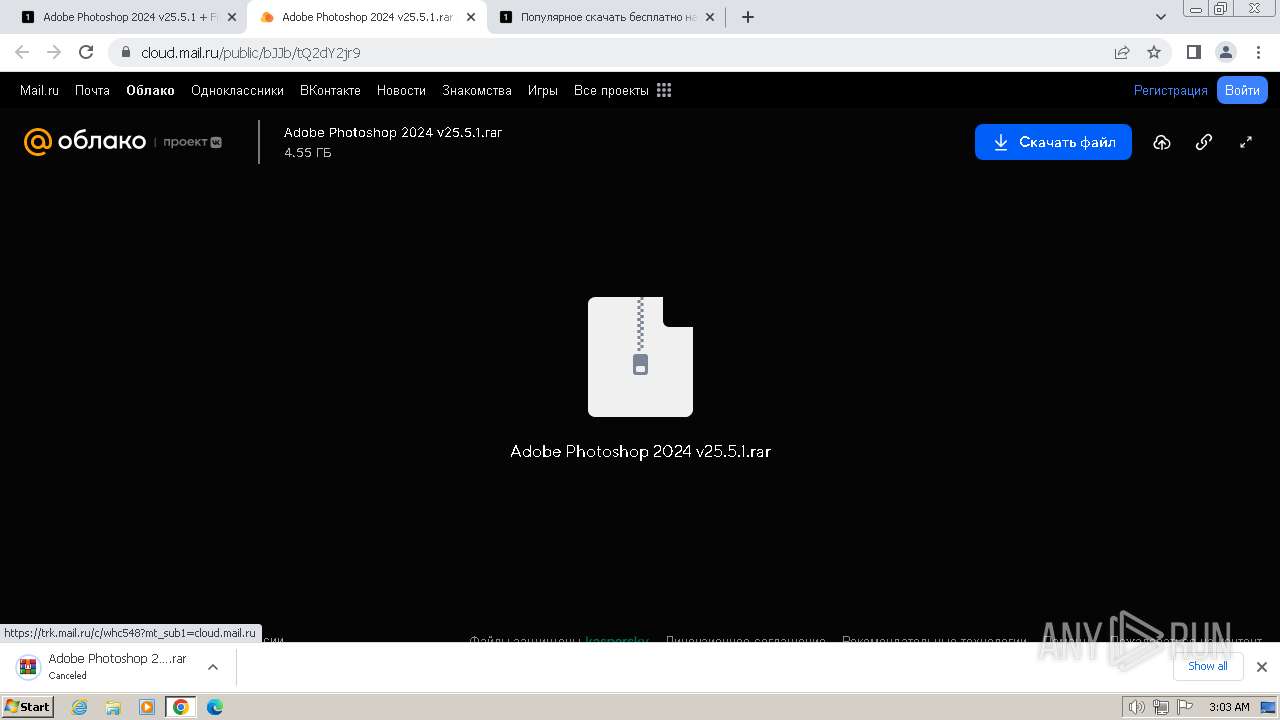Open Internet Explorer from taskbar
Viewport: 1280px width, 720px height.
tap(80, 707)
